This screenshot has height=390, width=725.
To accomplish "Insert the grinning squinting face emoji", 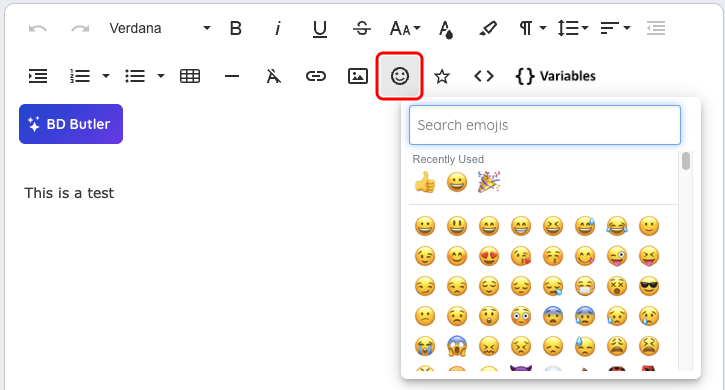I will [x=553, y=226].
